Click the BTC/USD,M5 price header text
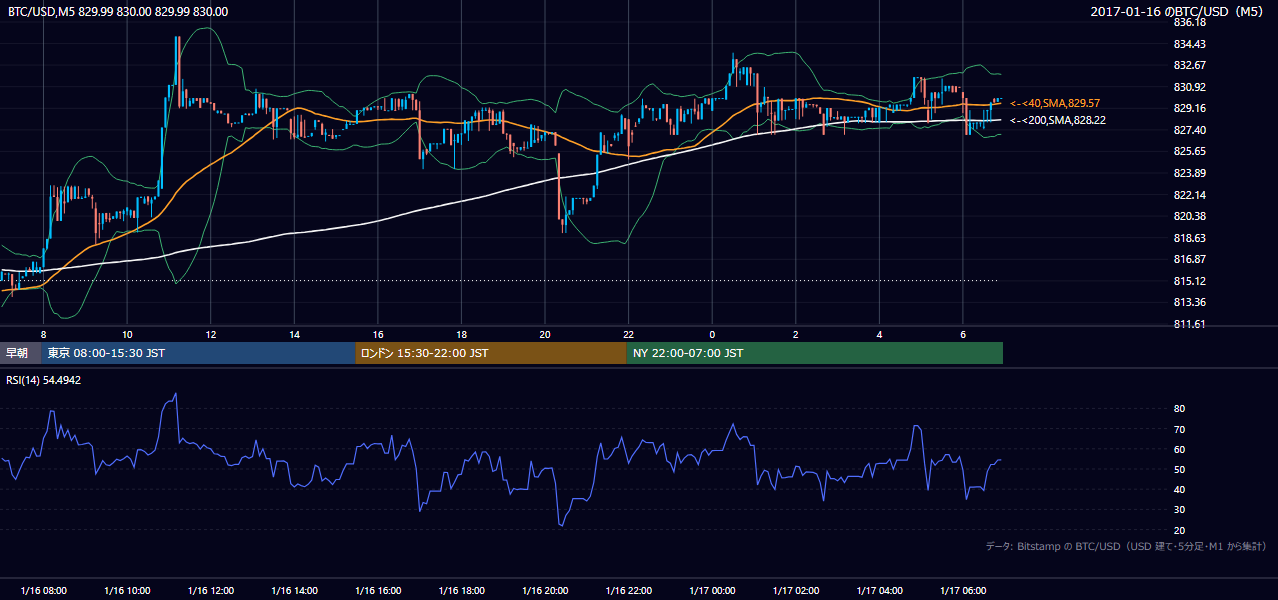The image size is (1278, 600). pos(118,12)
